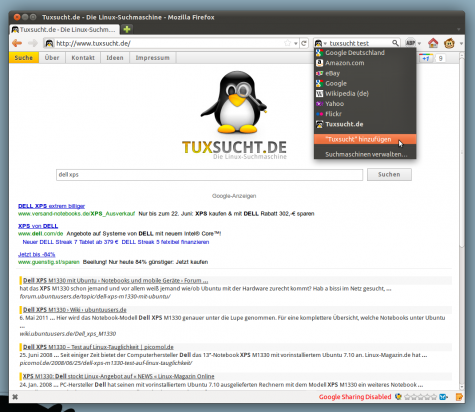This screenshot has height=412, width=475.
Task: Click the globe shield status bar icon
Action: (398, 397)
